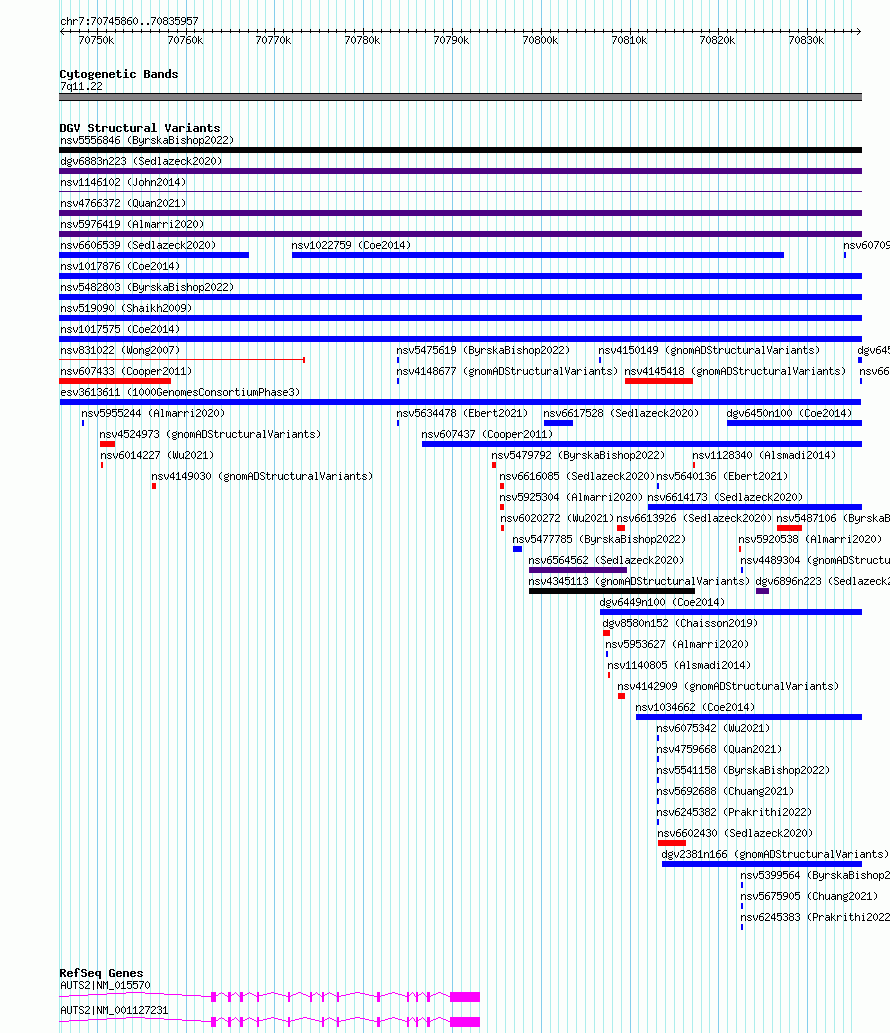Click nsv6075342 (Wu2021) label
The width and height of the screenshot is (890, 1033).
pyautogui.click(x=713, y=731)
